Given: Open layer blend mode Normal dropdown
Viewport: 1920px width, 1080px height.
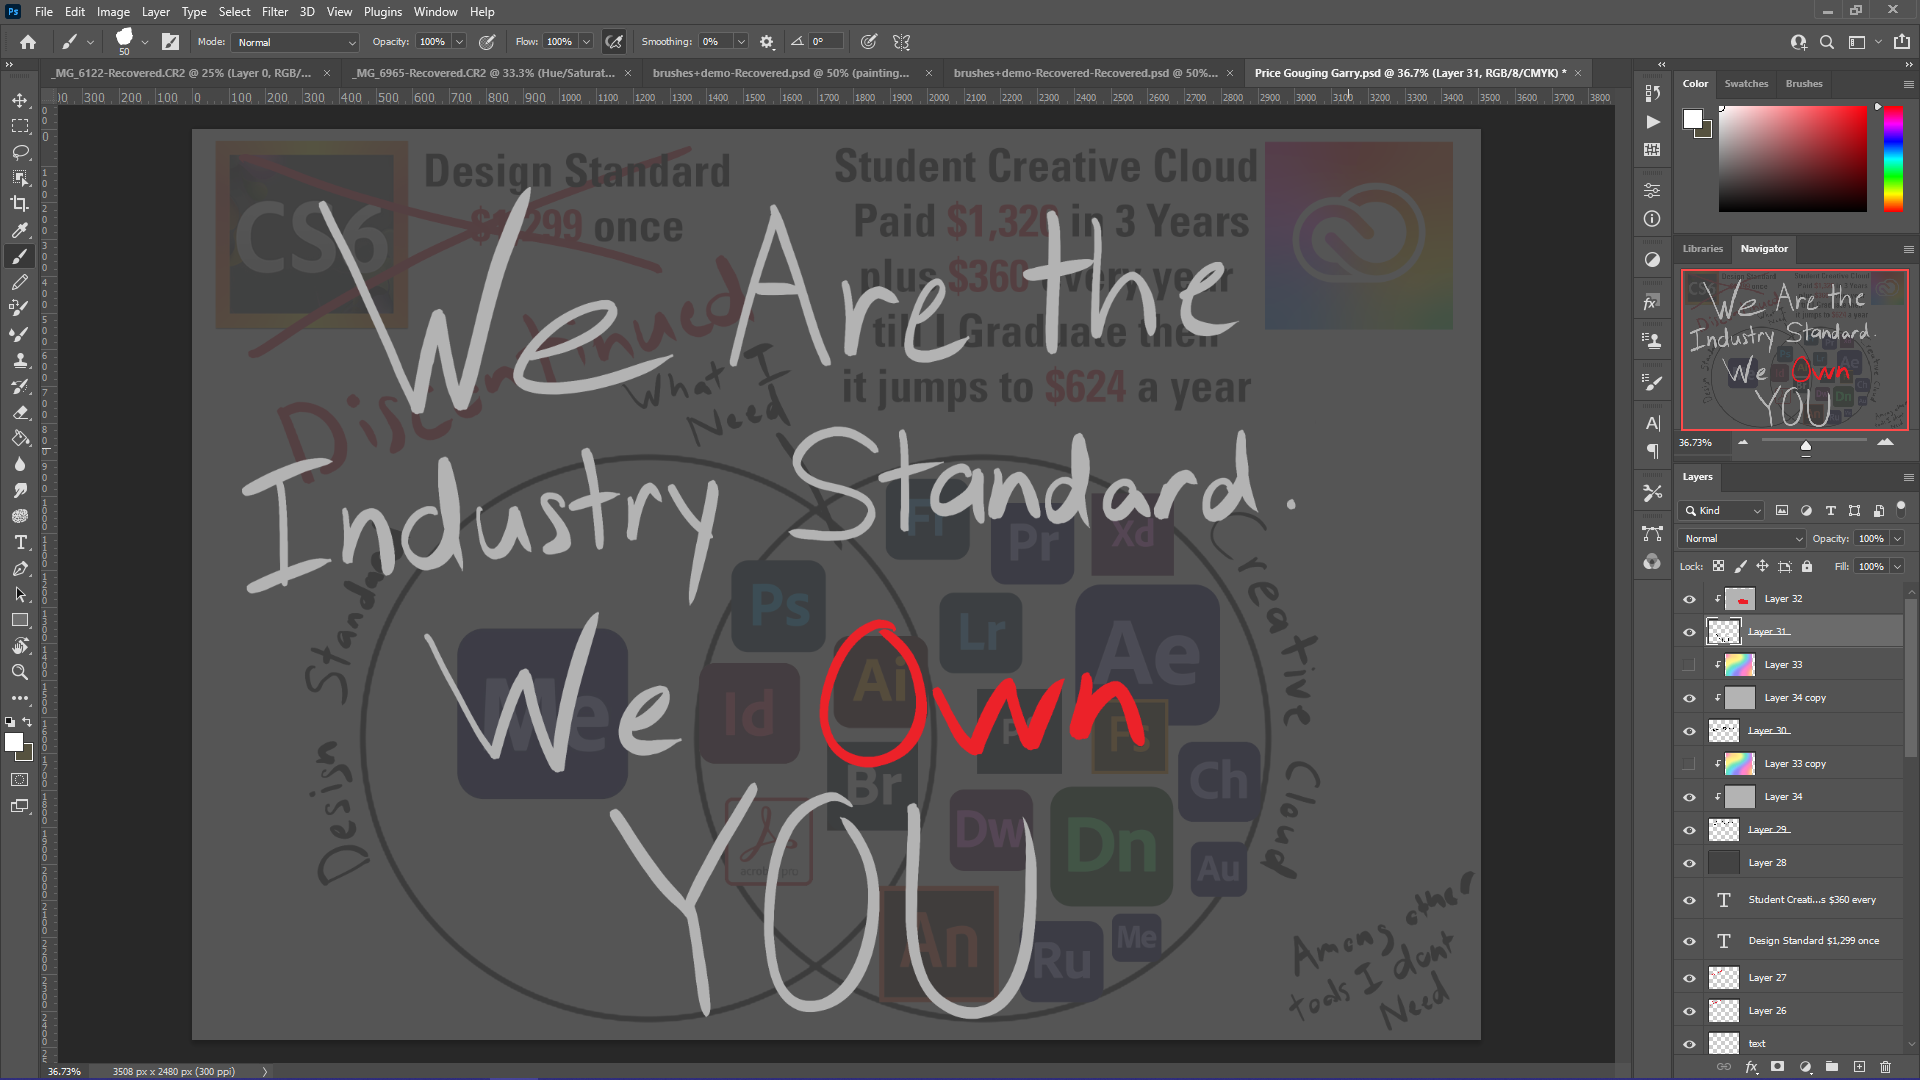Looking at the screenshot, I should (x=1742, y=538).
